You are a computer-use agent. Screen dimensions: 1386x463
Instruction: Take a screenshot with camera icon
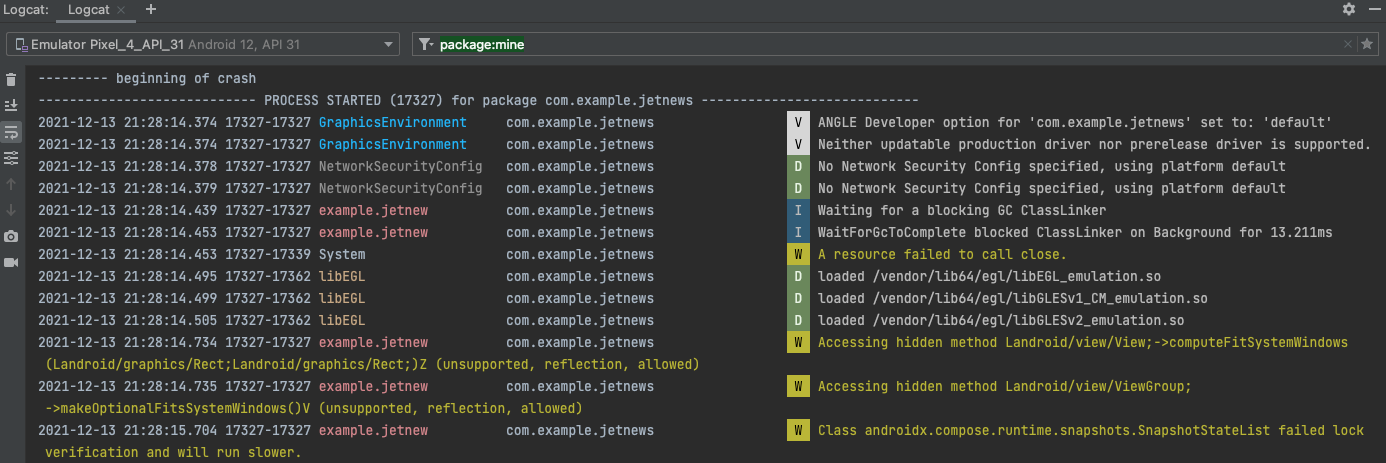pyautogui.click(x=11, y=236)
